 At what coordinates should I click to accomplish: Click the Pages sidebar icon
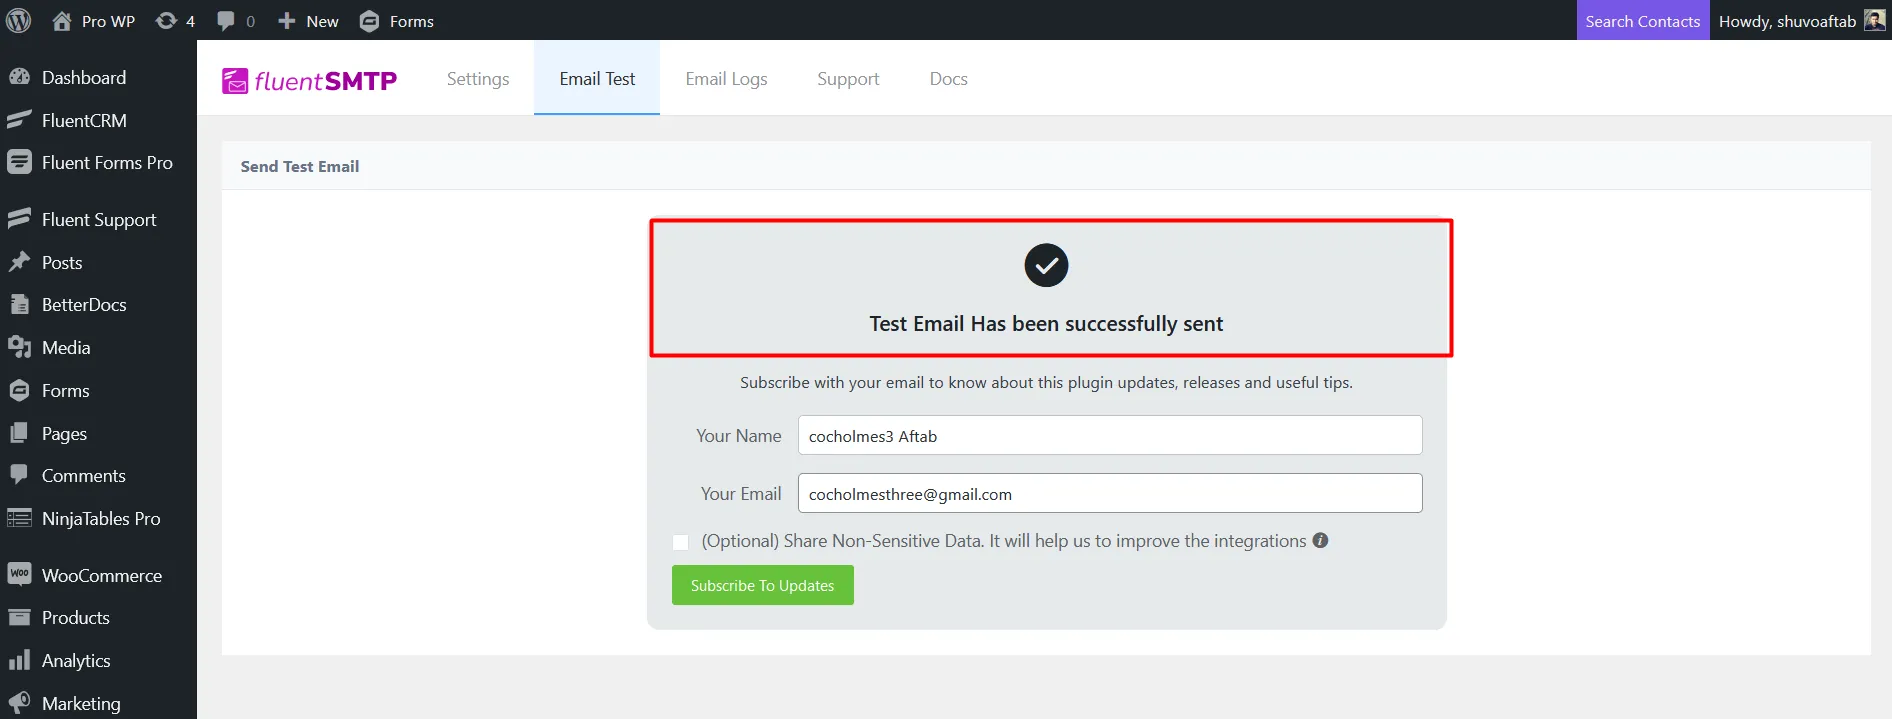pyautogui.click(x=19, y=433)
